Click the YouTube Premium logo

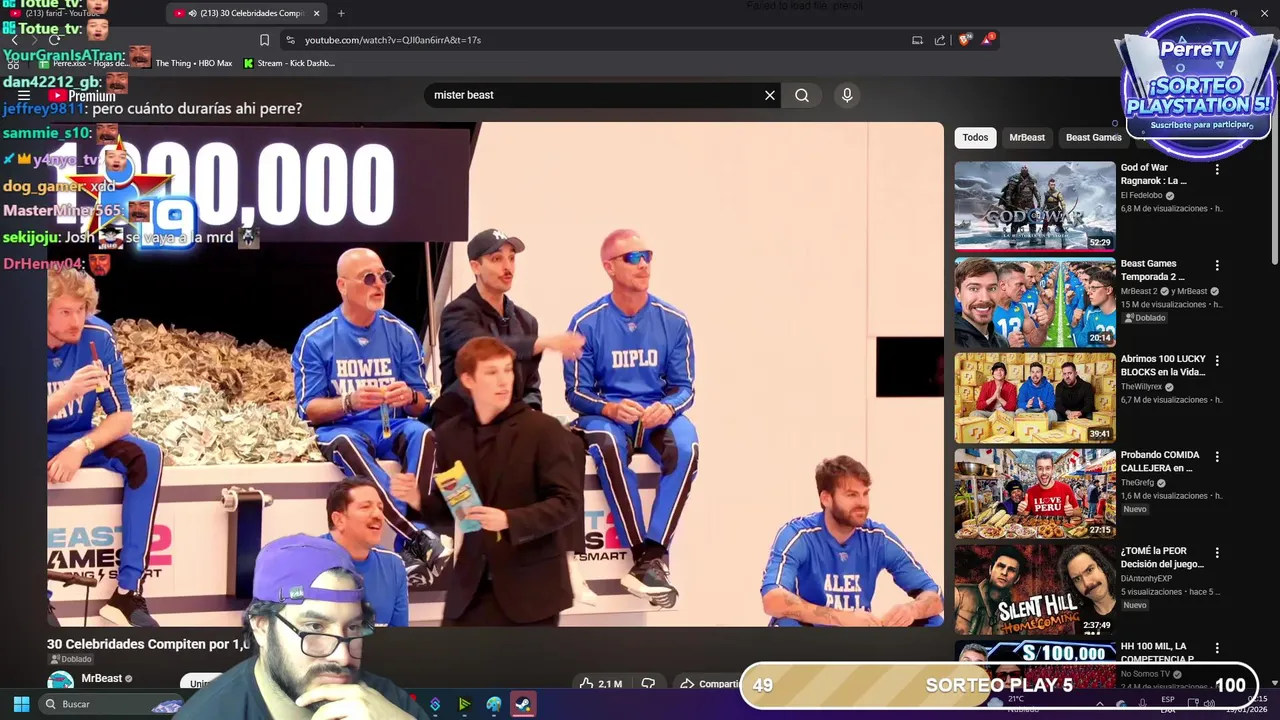coord(83,96)
